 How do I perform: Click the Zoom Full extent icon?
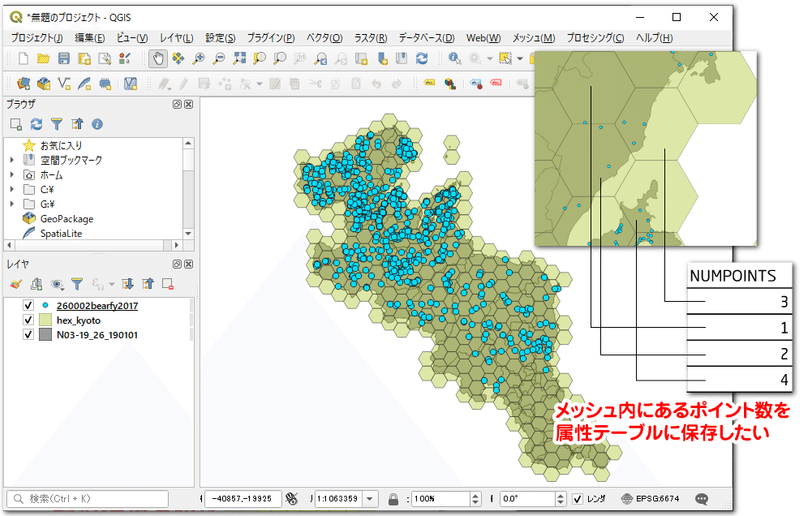(239, 59)
